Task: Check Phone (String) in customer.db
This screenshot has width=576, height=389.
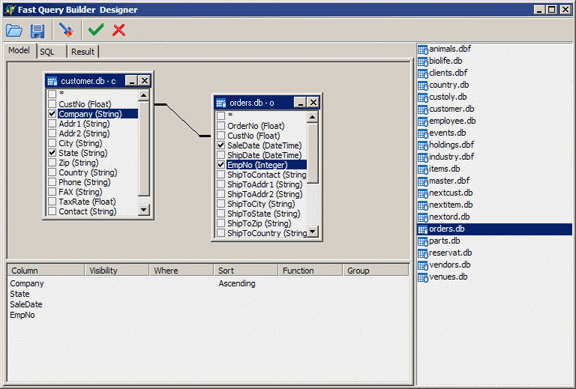Action: 52,182
